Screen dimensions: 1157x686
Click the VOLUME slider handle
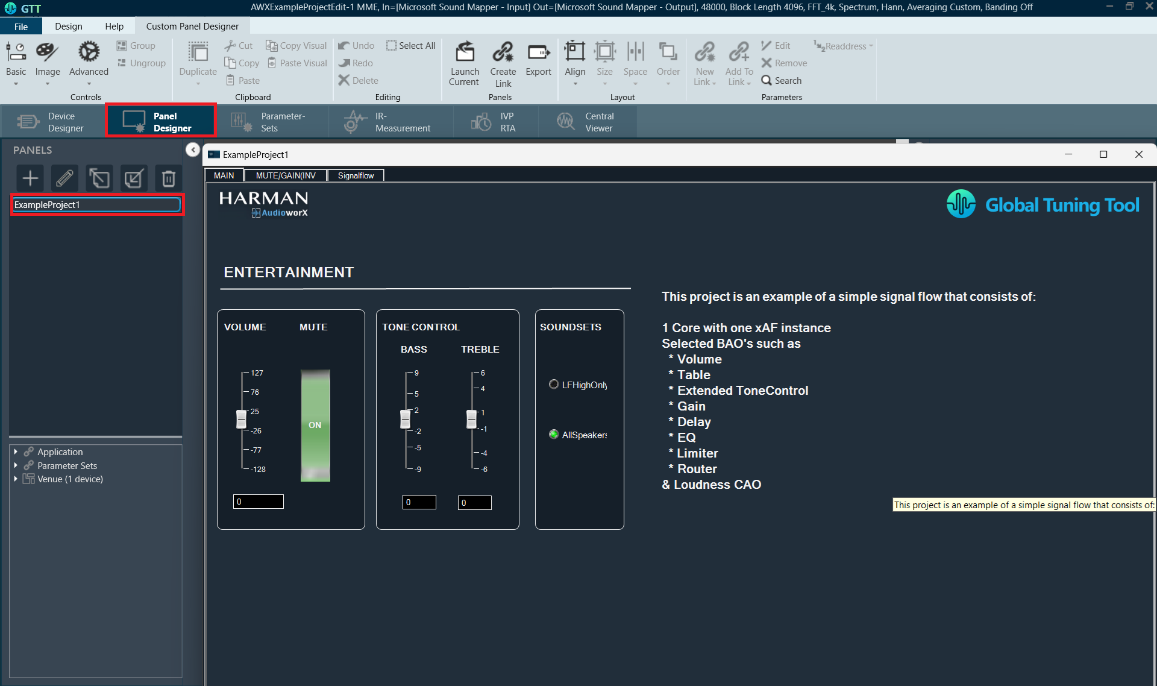coord(241,419)
